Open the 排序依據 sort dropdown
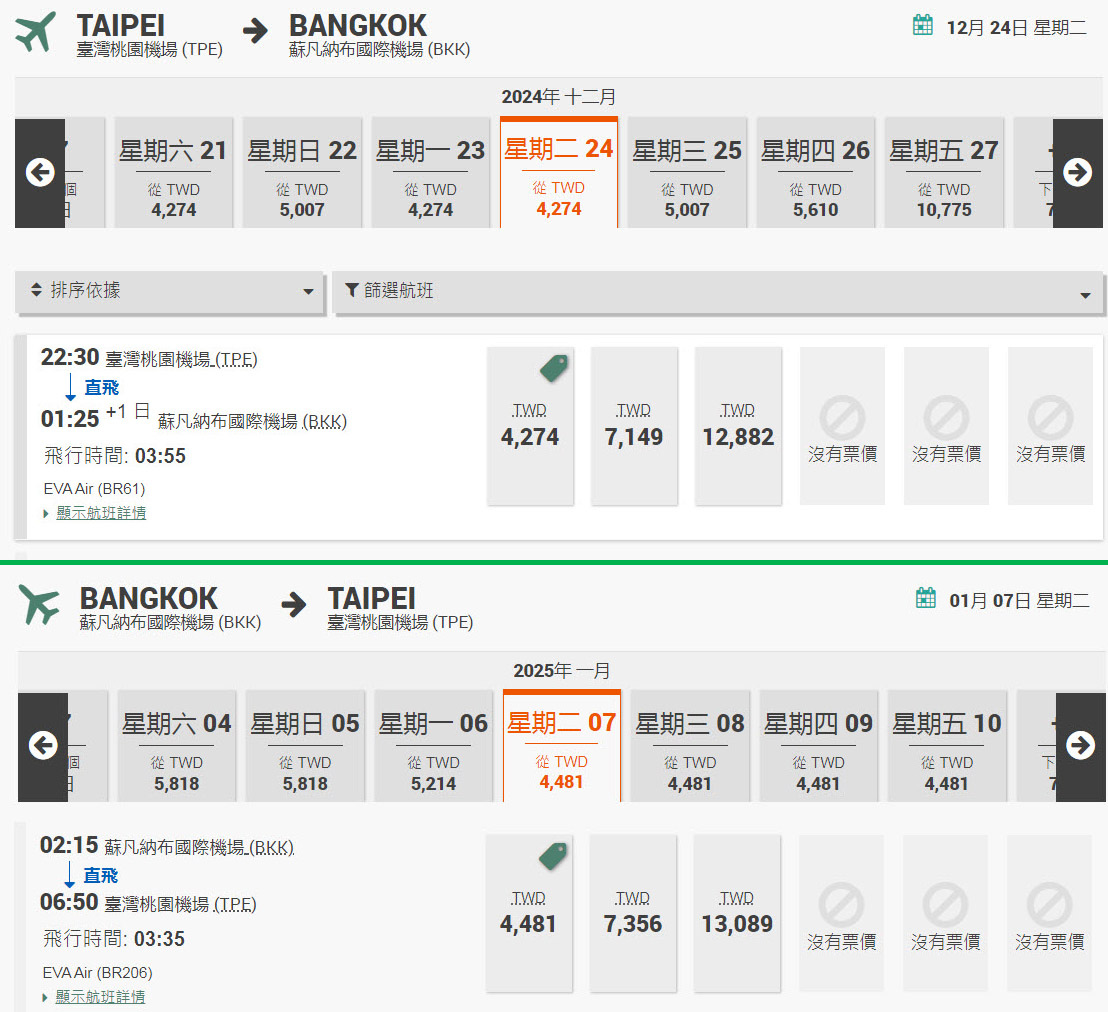The height and width of the screenshot is (1012, 1108). (x=170, y=291)
